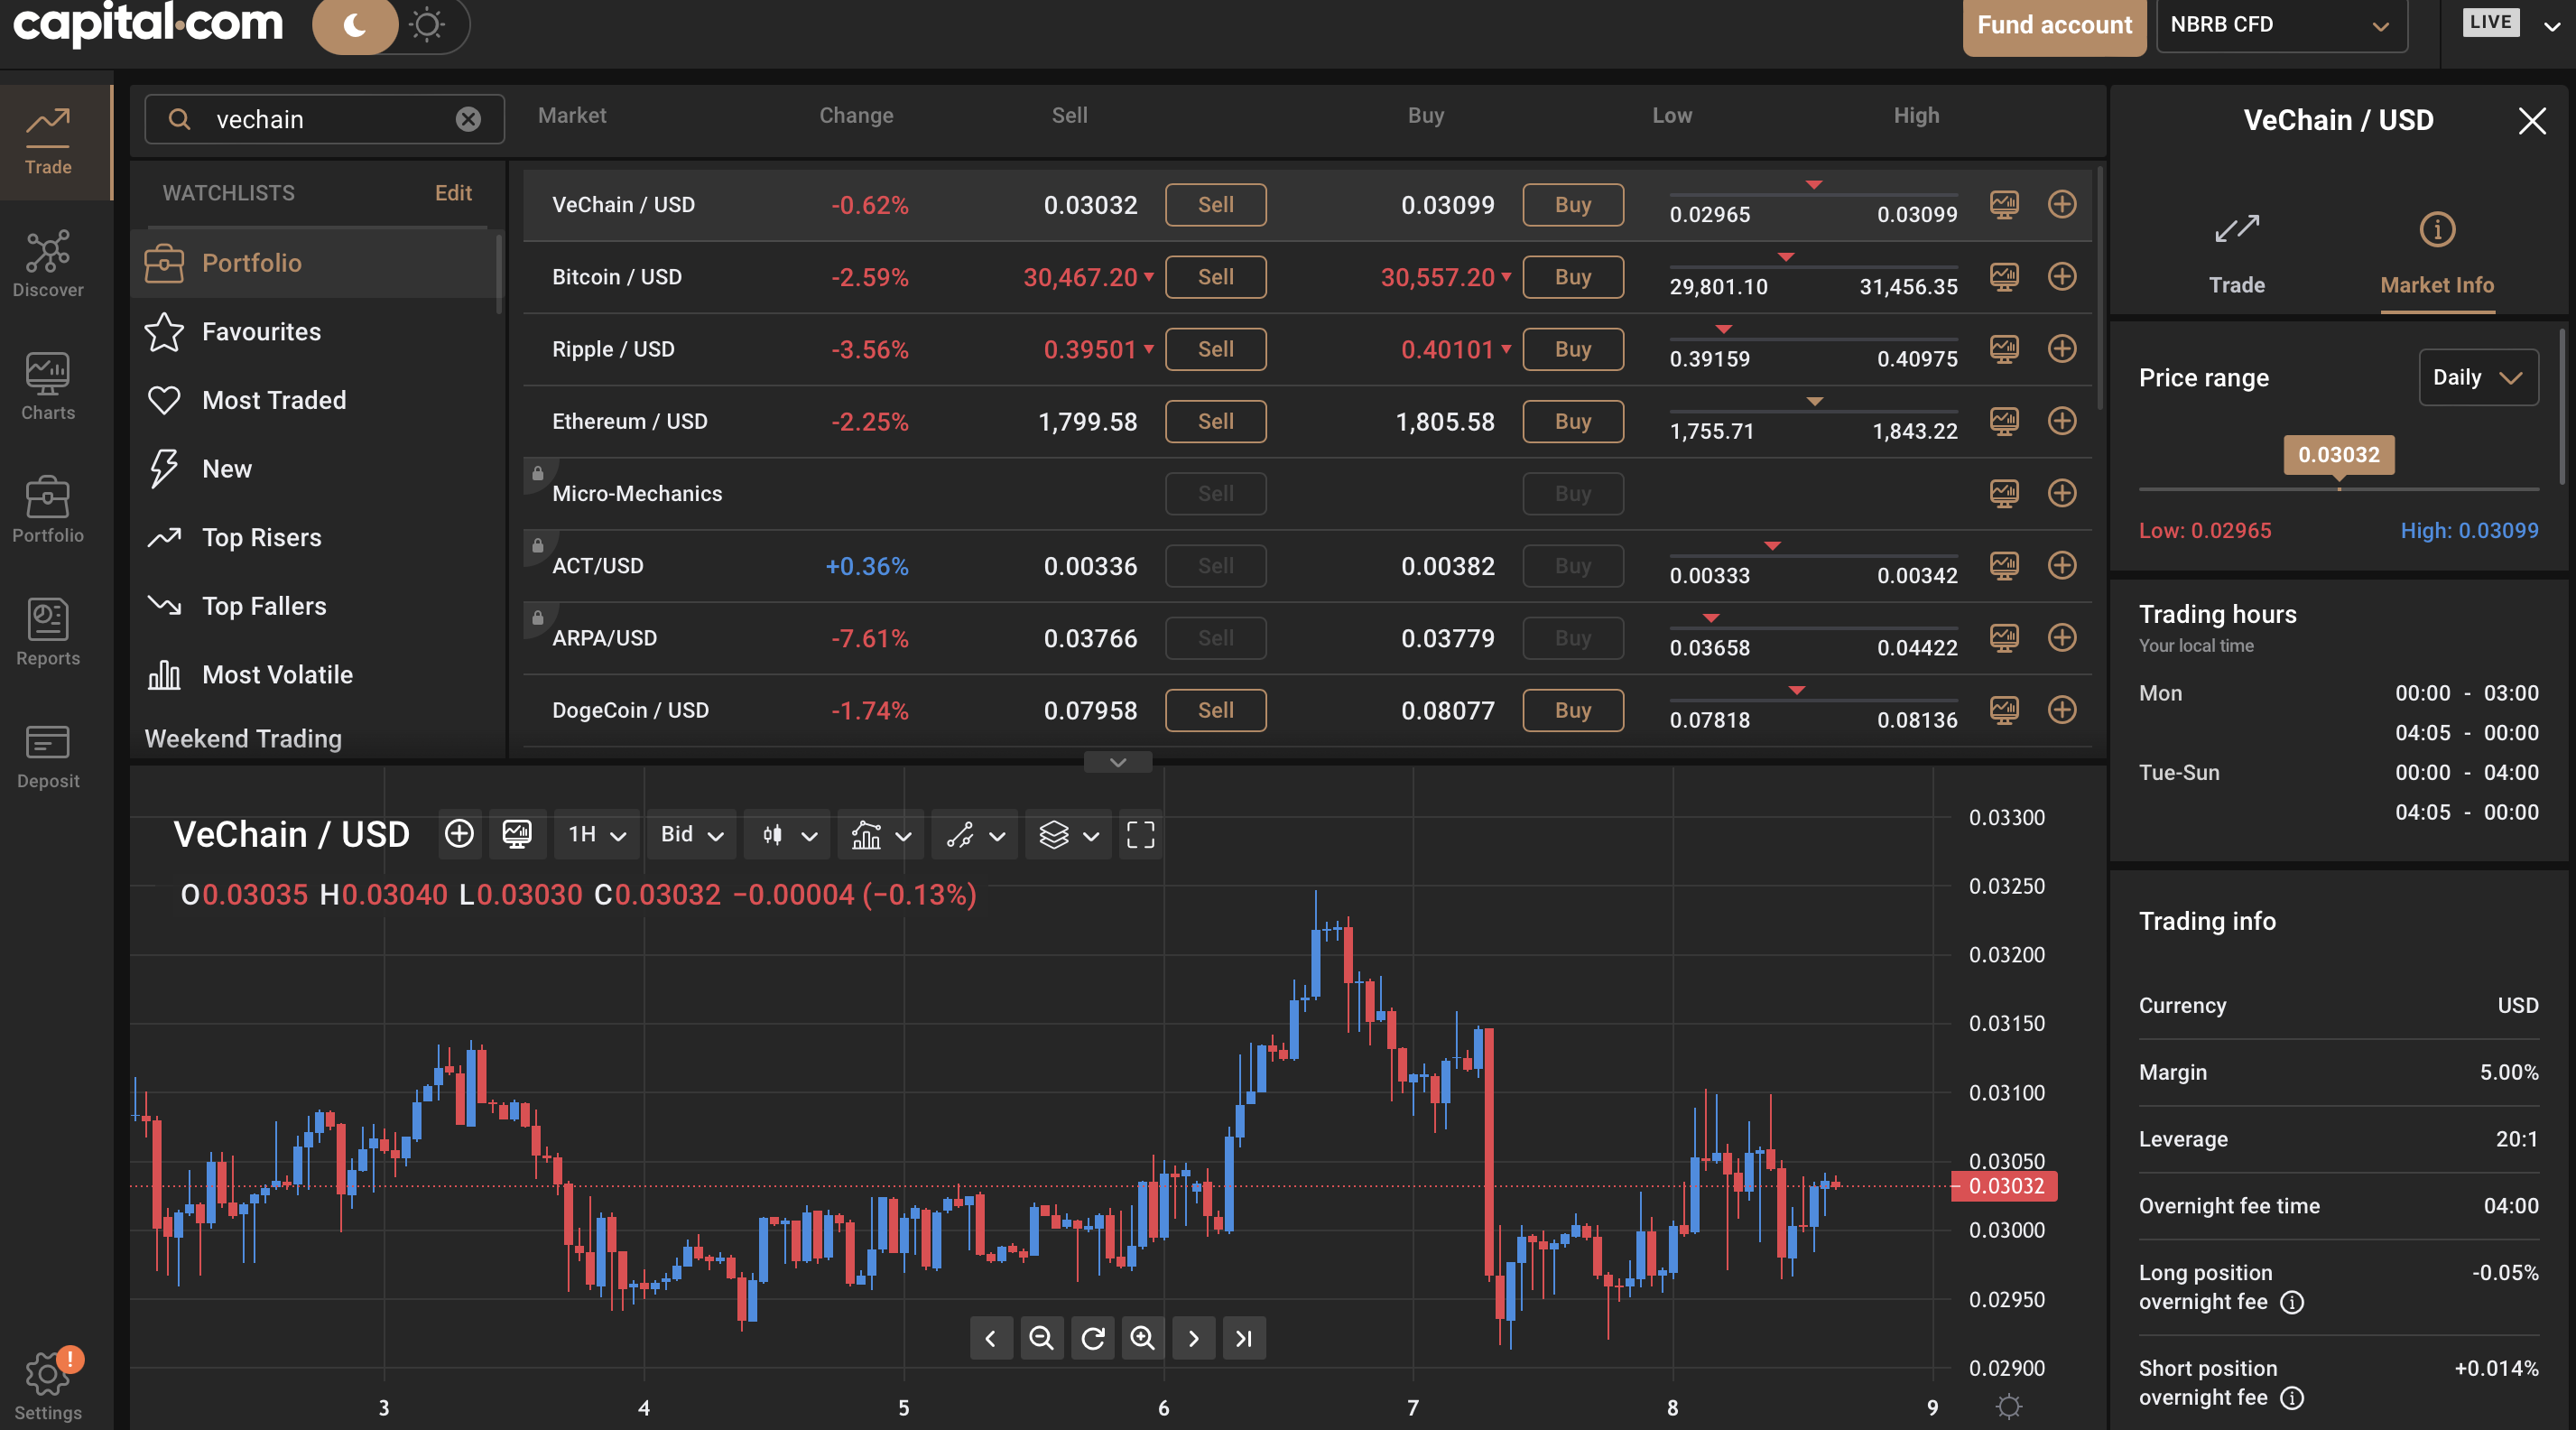Clear the vechain search text
The image size is (2576, 1430).
pyautogui.click(x=468, y=119)
